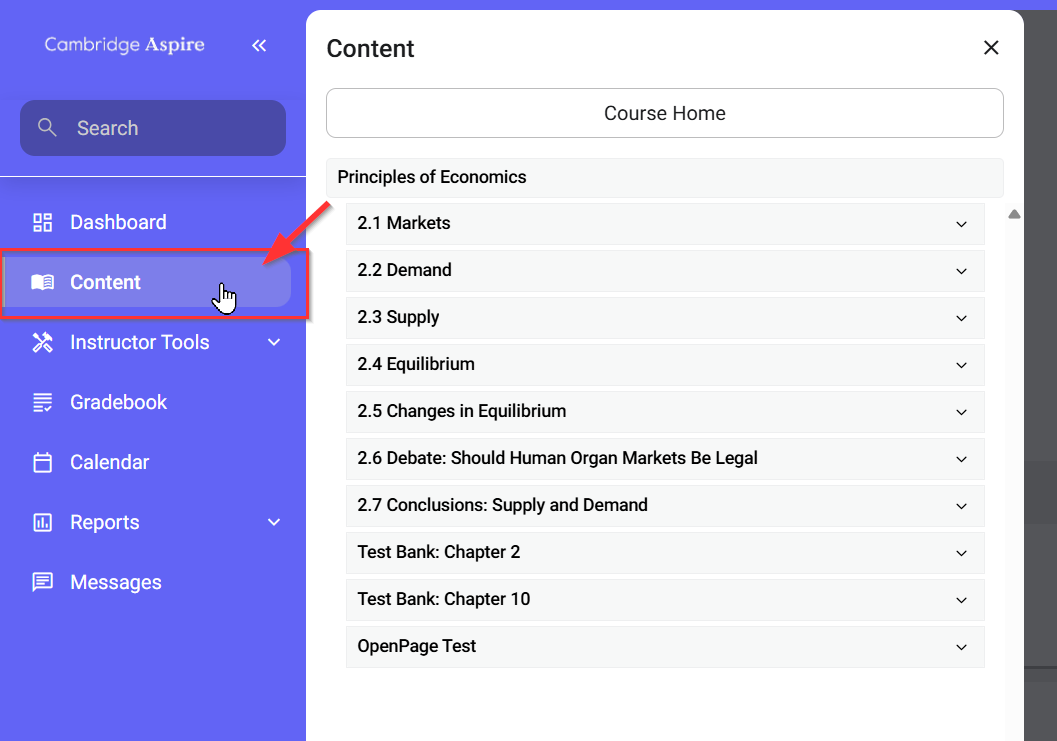The height and width of the screenshot is (741, 1057).
Task: Click the '2.3 Supply' row label
Action: (398, 317)
